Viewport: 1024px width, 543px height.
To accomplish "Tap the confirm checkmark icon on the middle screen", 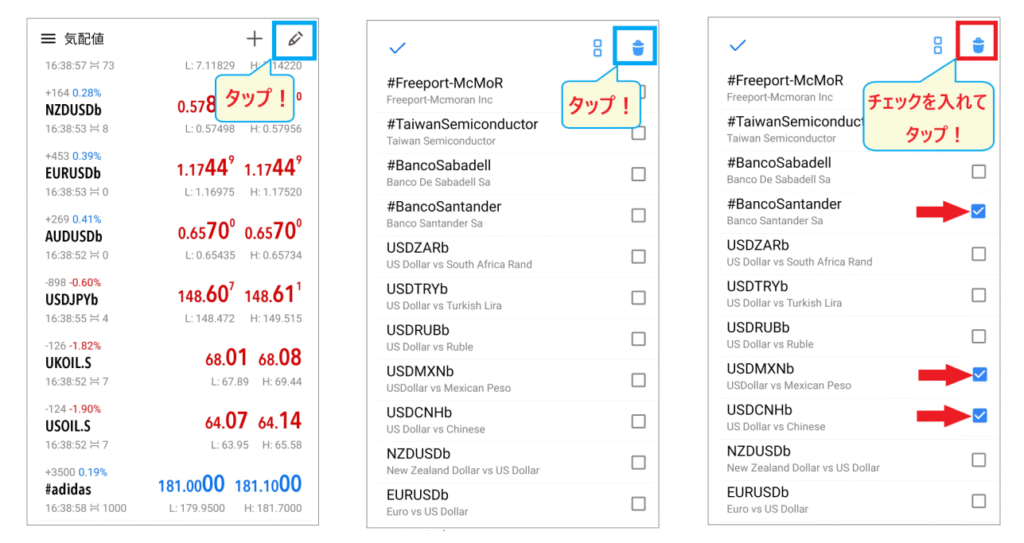I will (x=397, y=46).
